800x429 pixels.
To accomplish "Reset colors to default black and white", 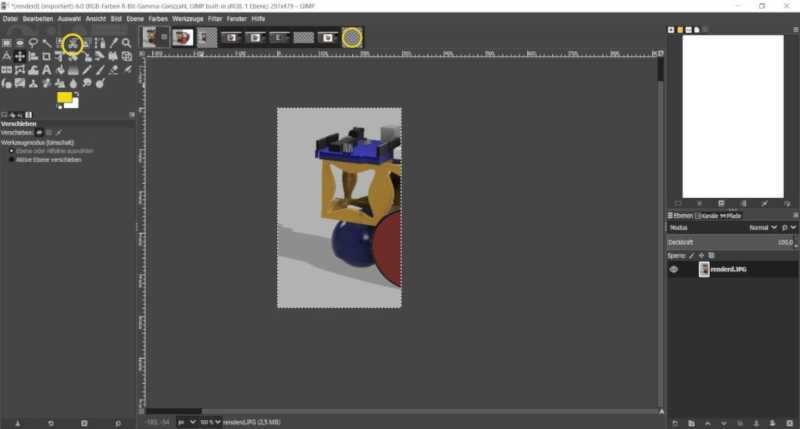I will [60, 107].
